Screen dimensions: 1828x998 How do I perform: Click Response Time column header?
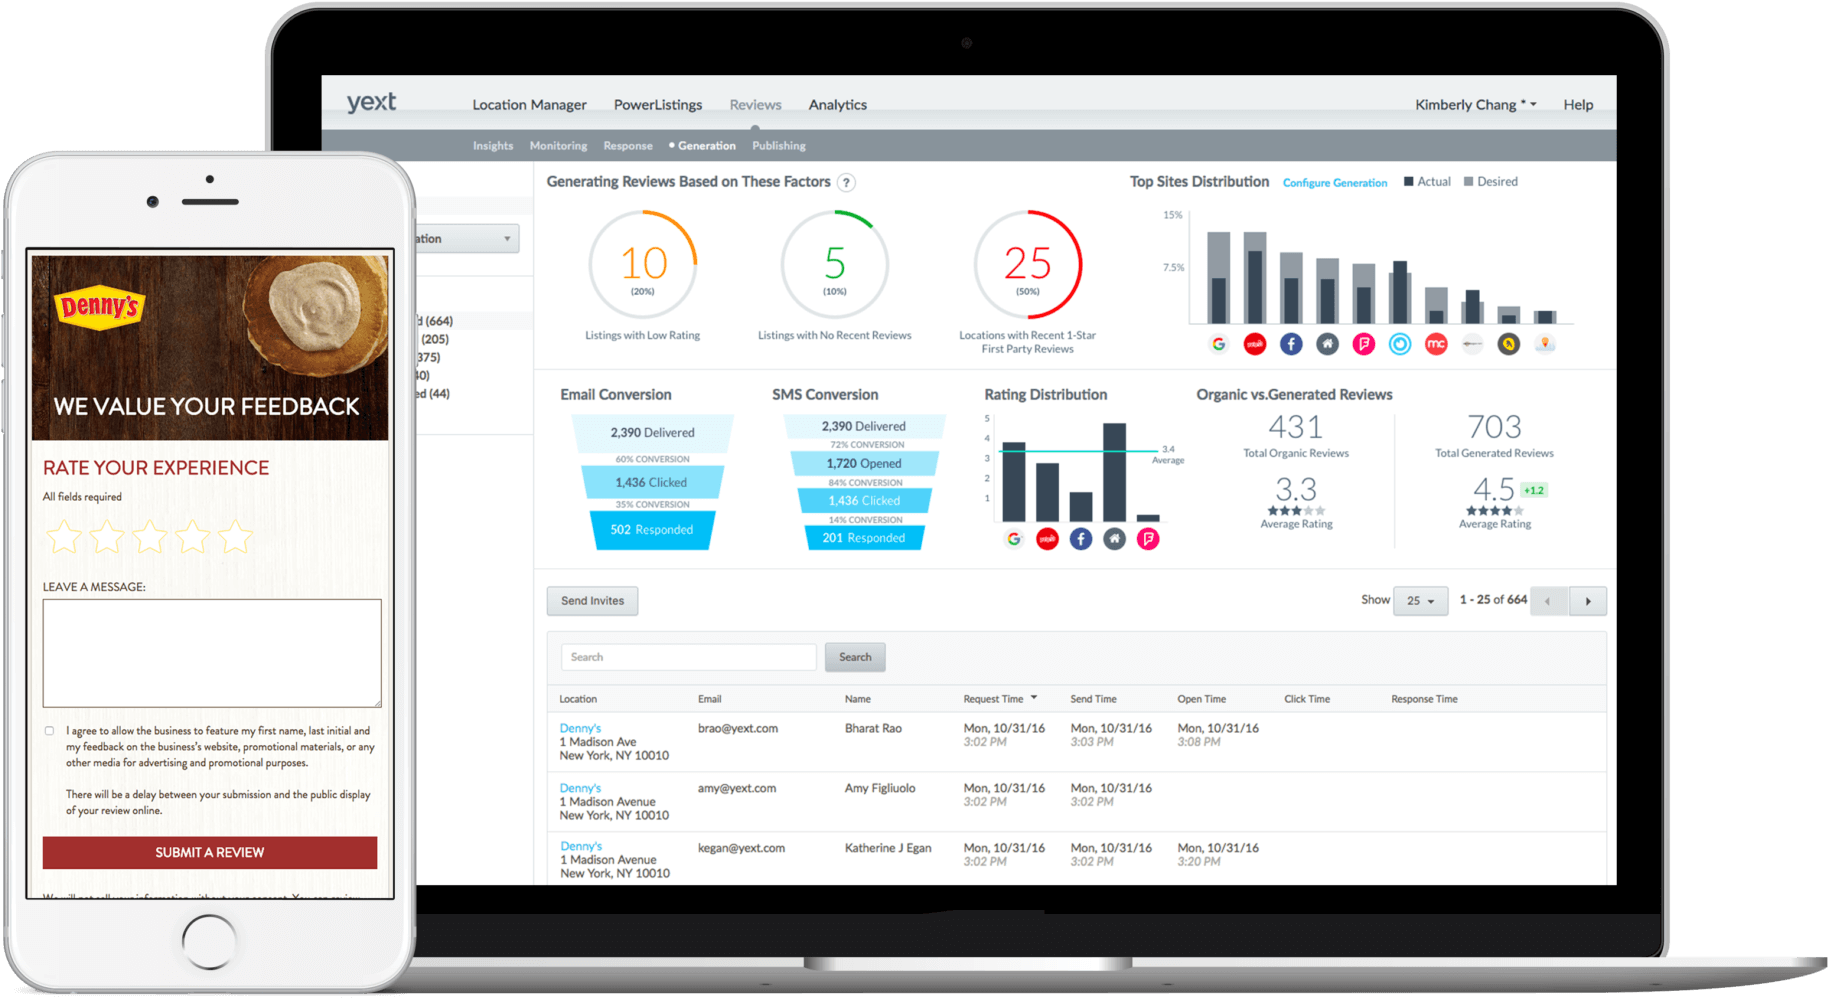tap(1424, 699)
